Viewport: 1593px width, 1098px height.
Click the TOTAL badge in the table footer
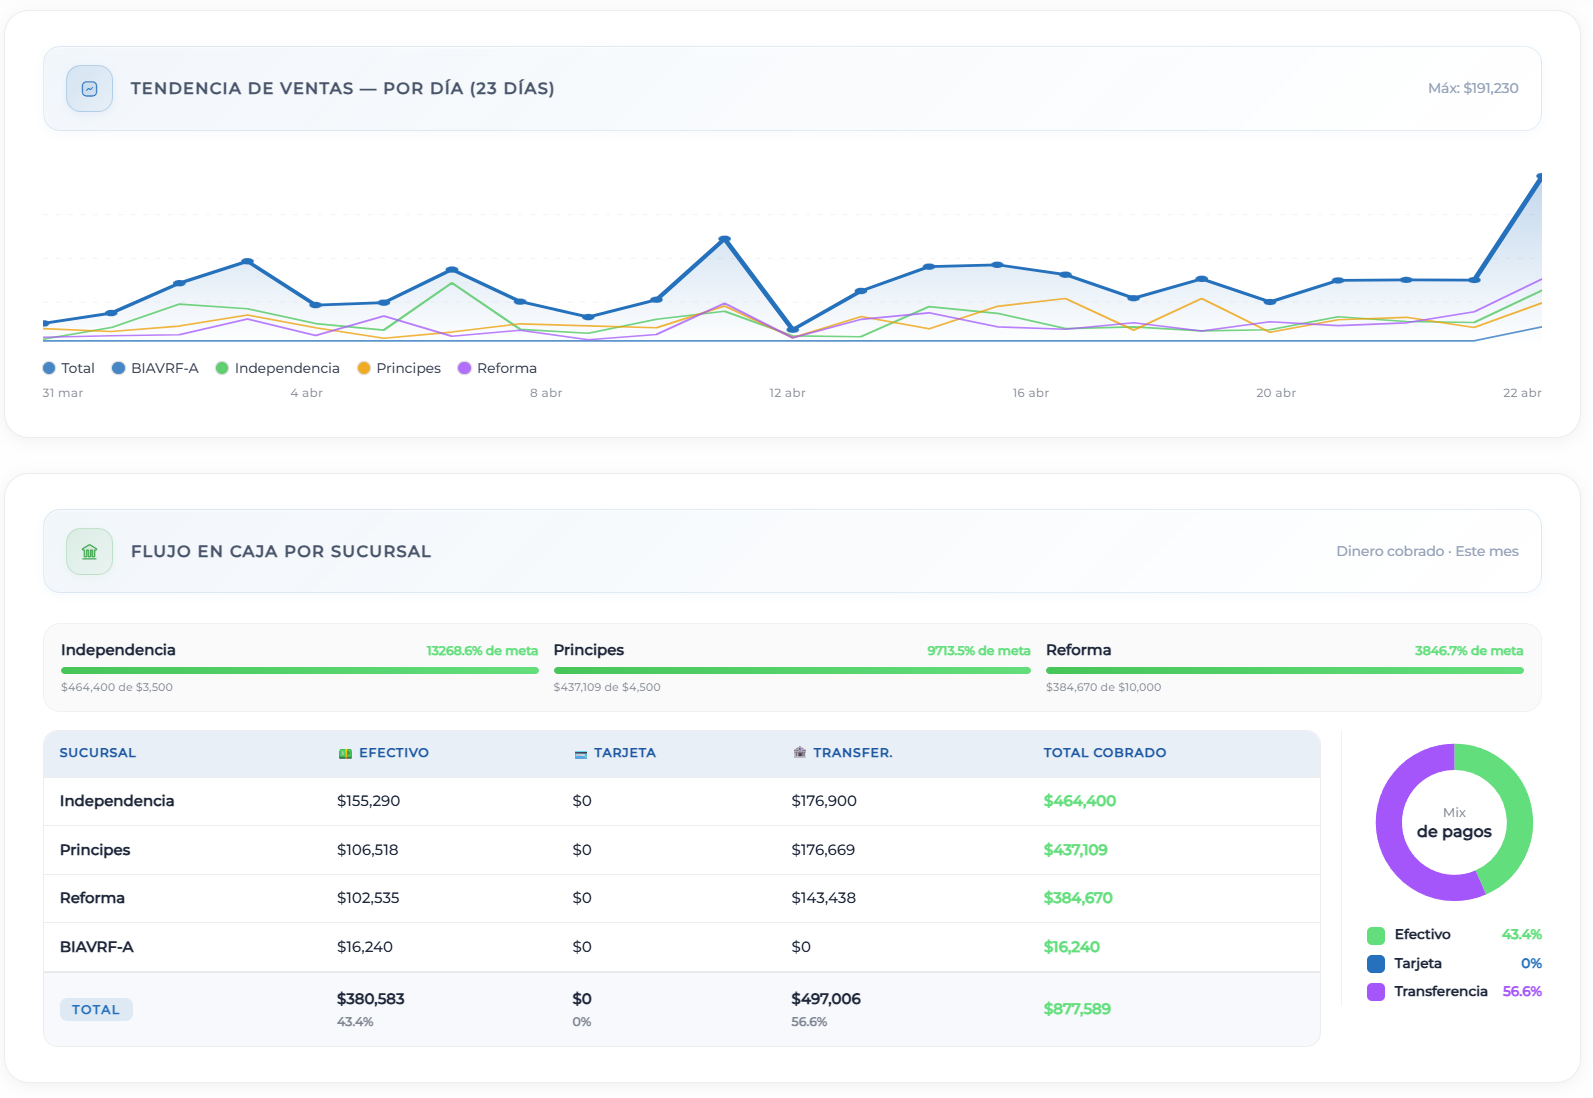pos(96,1010)
